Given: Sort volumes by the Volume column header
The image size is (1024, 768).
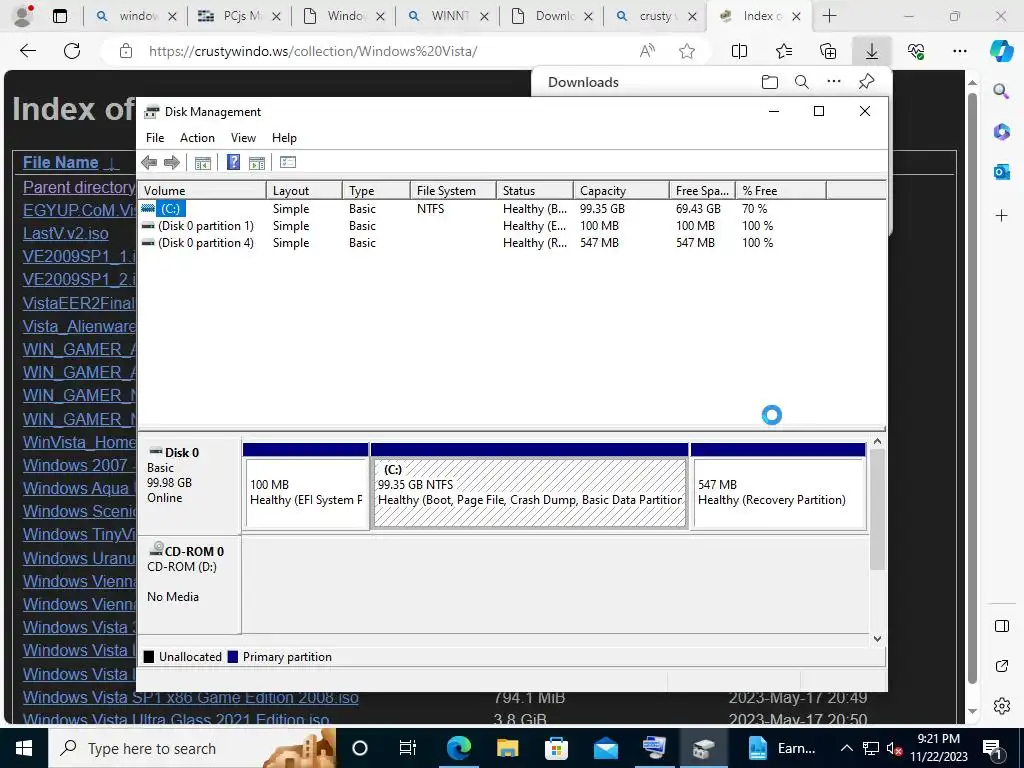Looking at the screenshot, I should [x=202, y=191].
